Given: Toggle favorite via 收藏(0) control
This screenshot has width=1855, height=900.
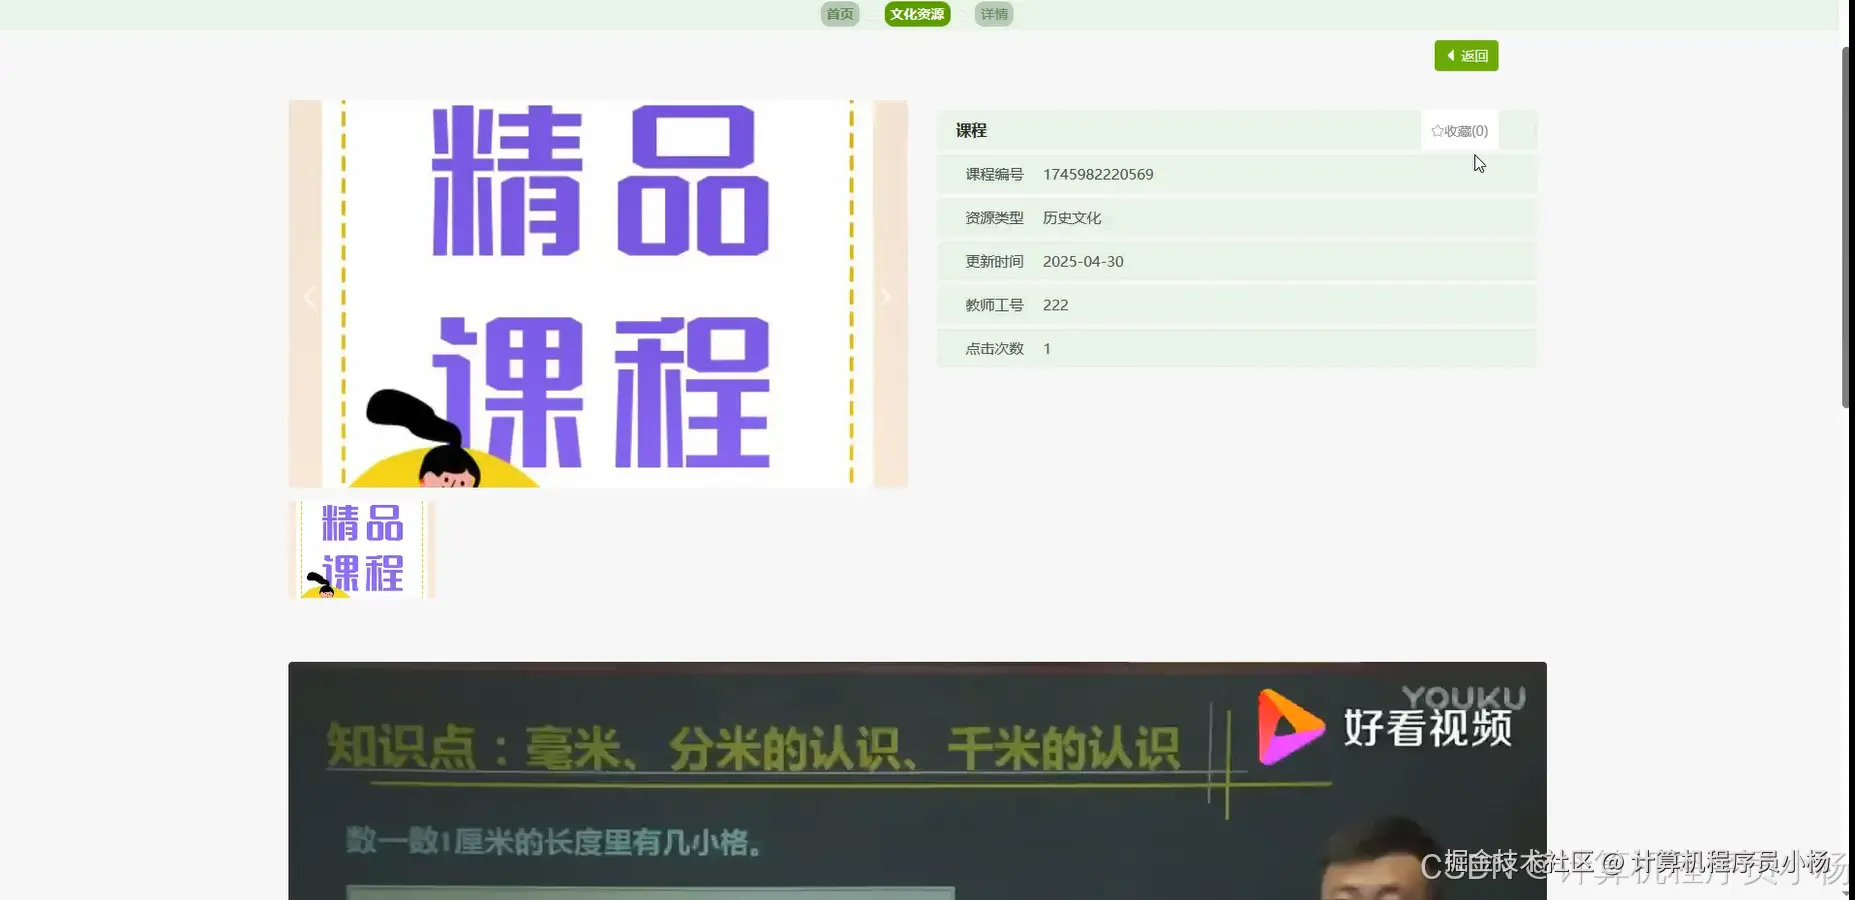Looking at the screenshot, I should pyautogui.click(x=1460, y=130).
